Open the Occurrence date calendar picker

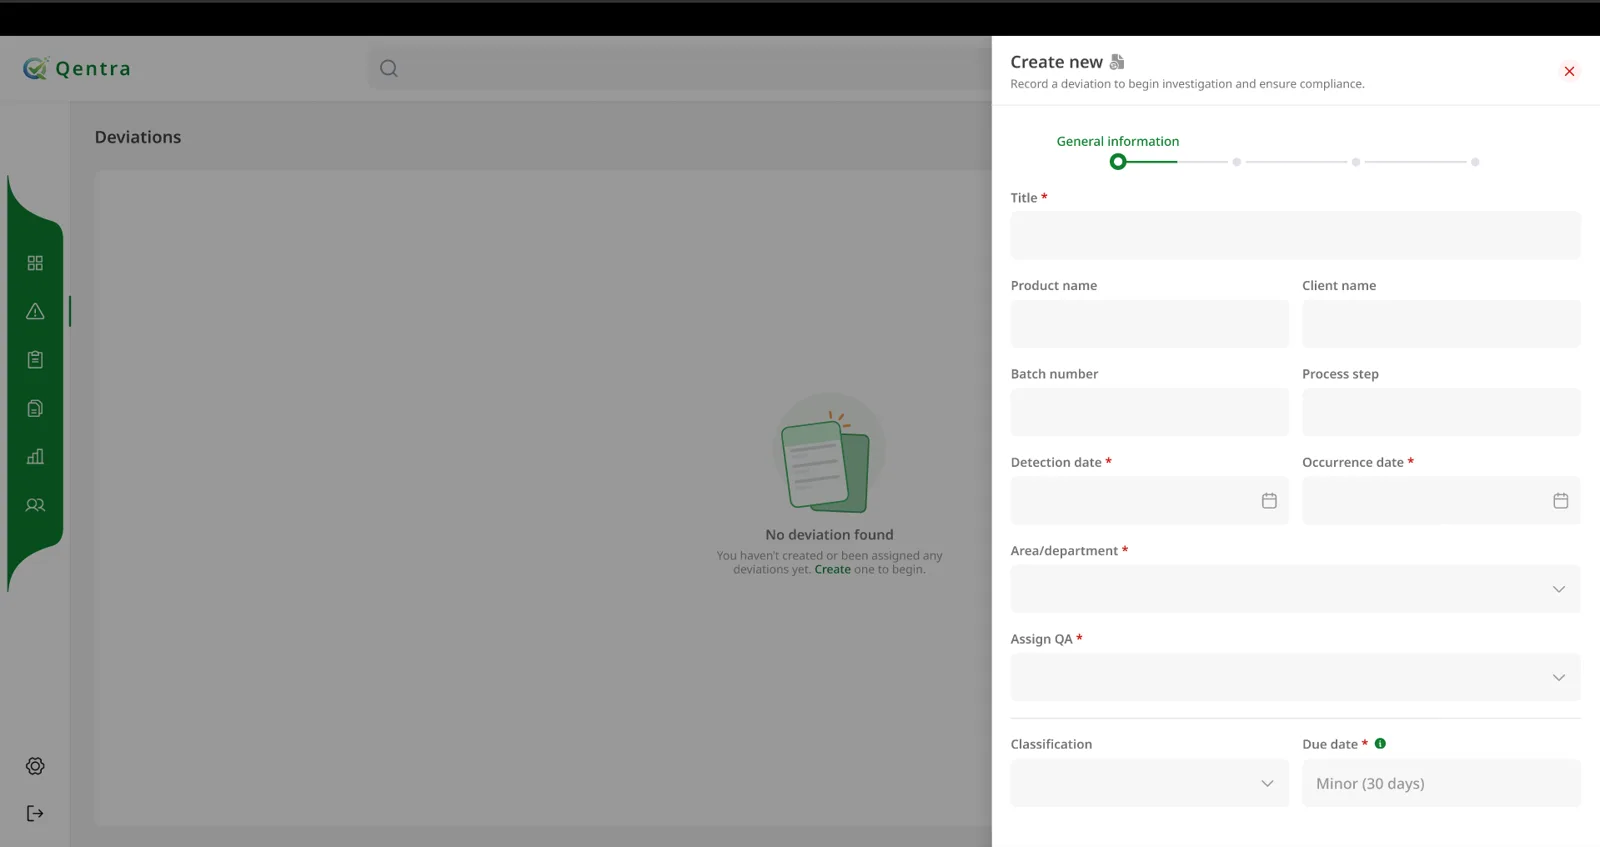[x=1560, y=501]
